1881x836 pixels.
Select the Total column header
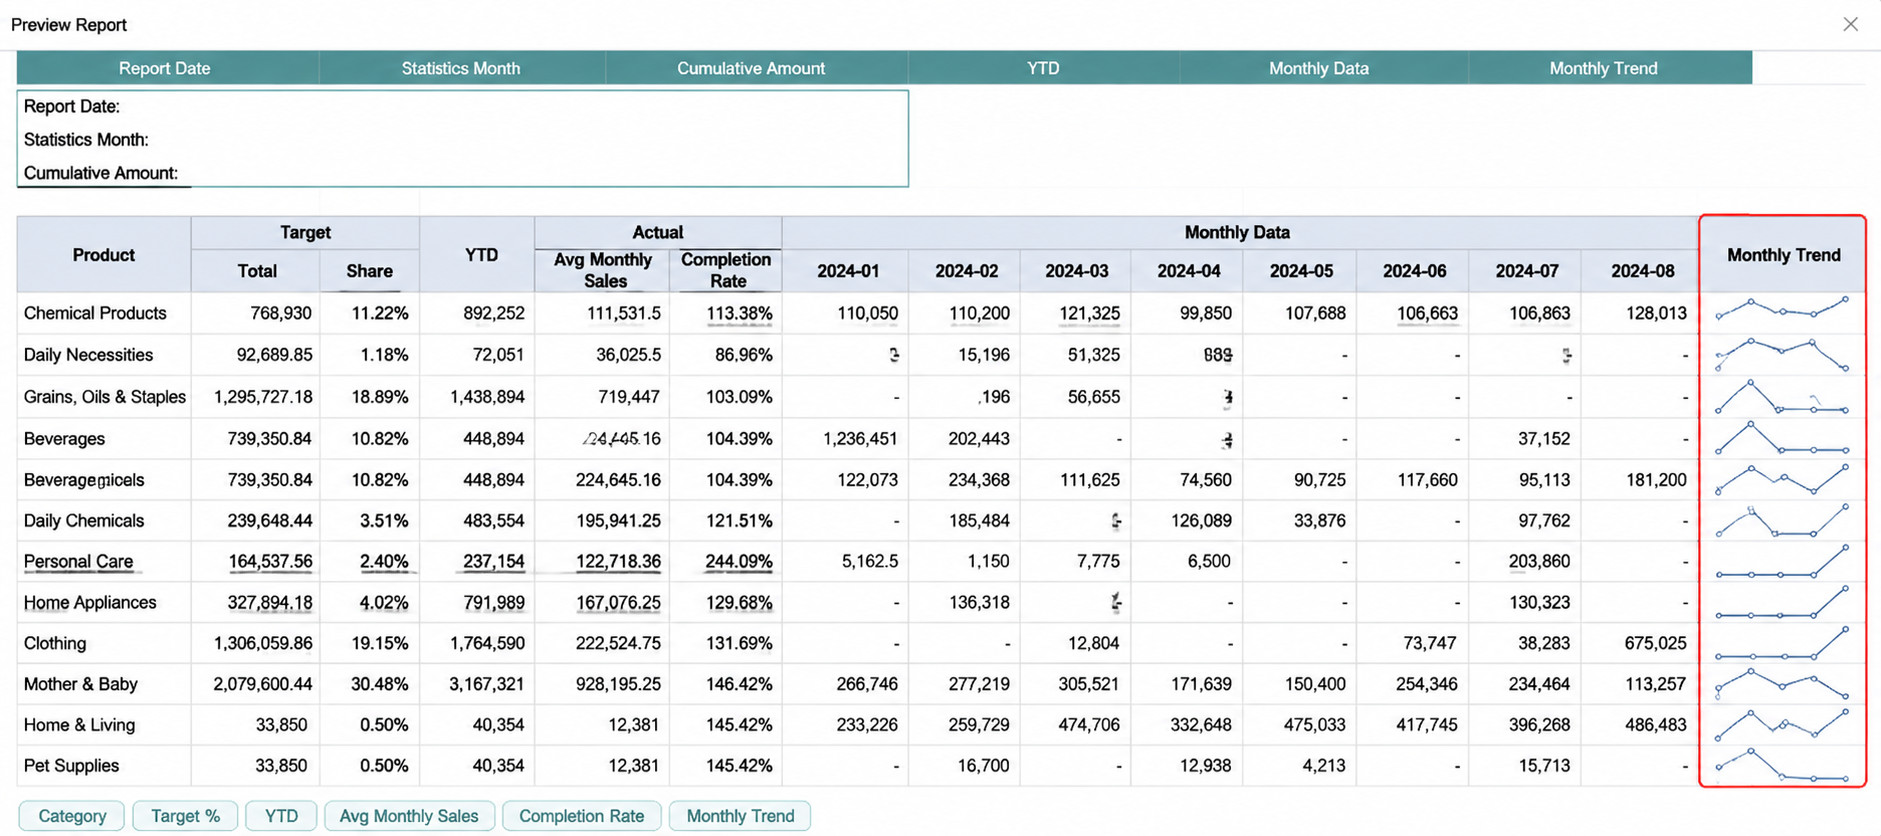(x=257, y=271)
